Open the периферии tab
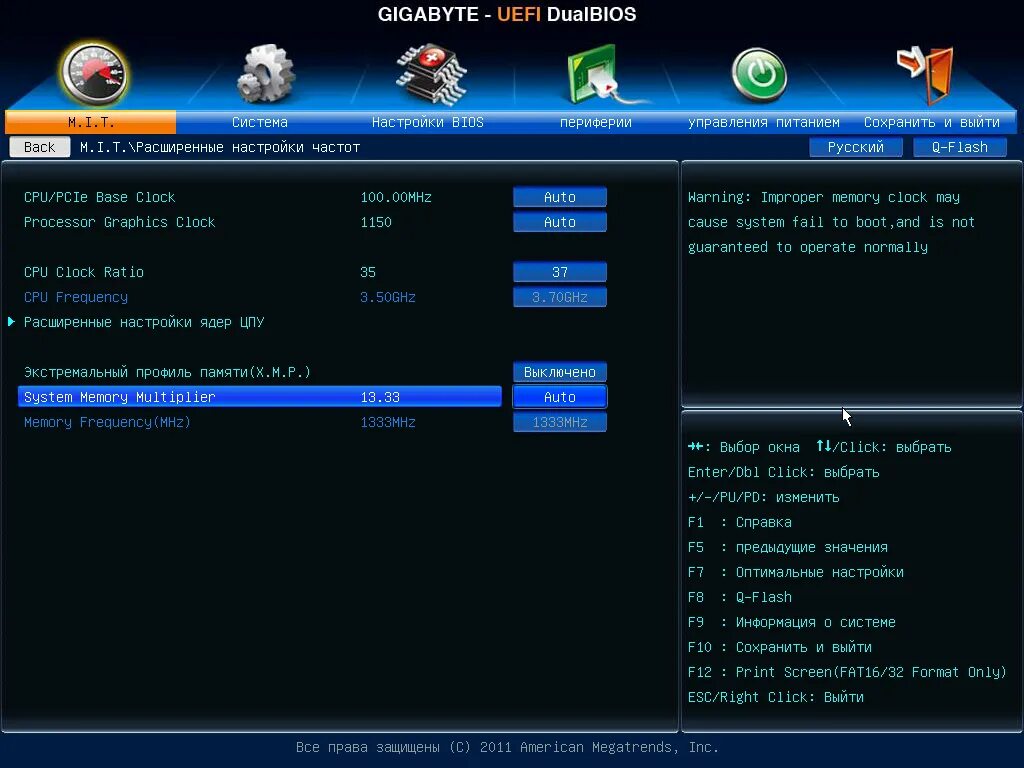 (x=596, y=122)
